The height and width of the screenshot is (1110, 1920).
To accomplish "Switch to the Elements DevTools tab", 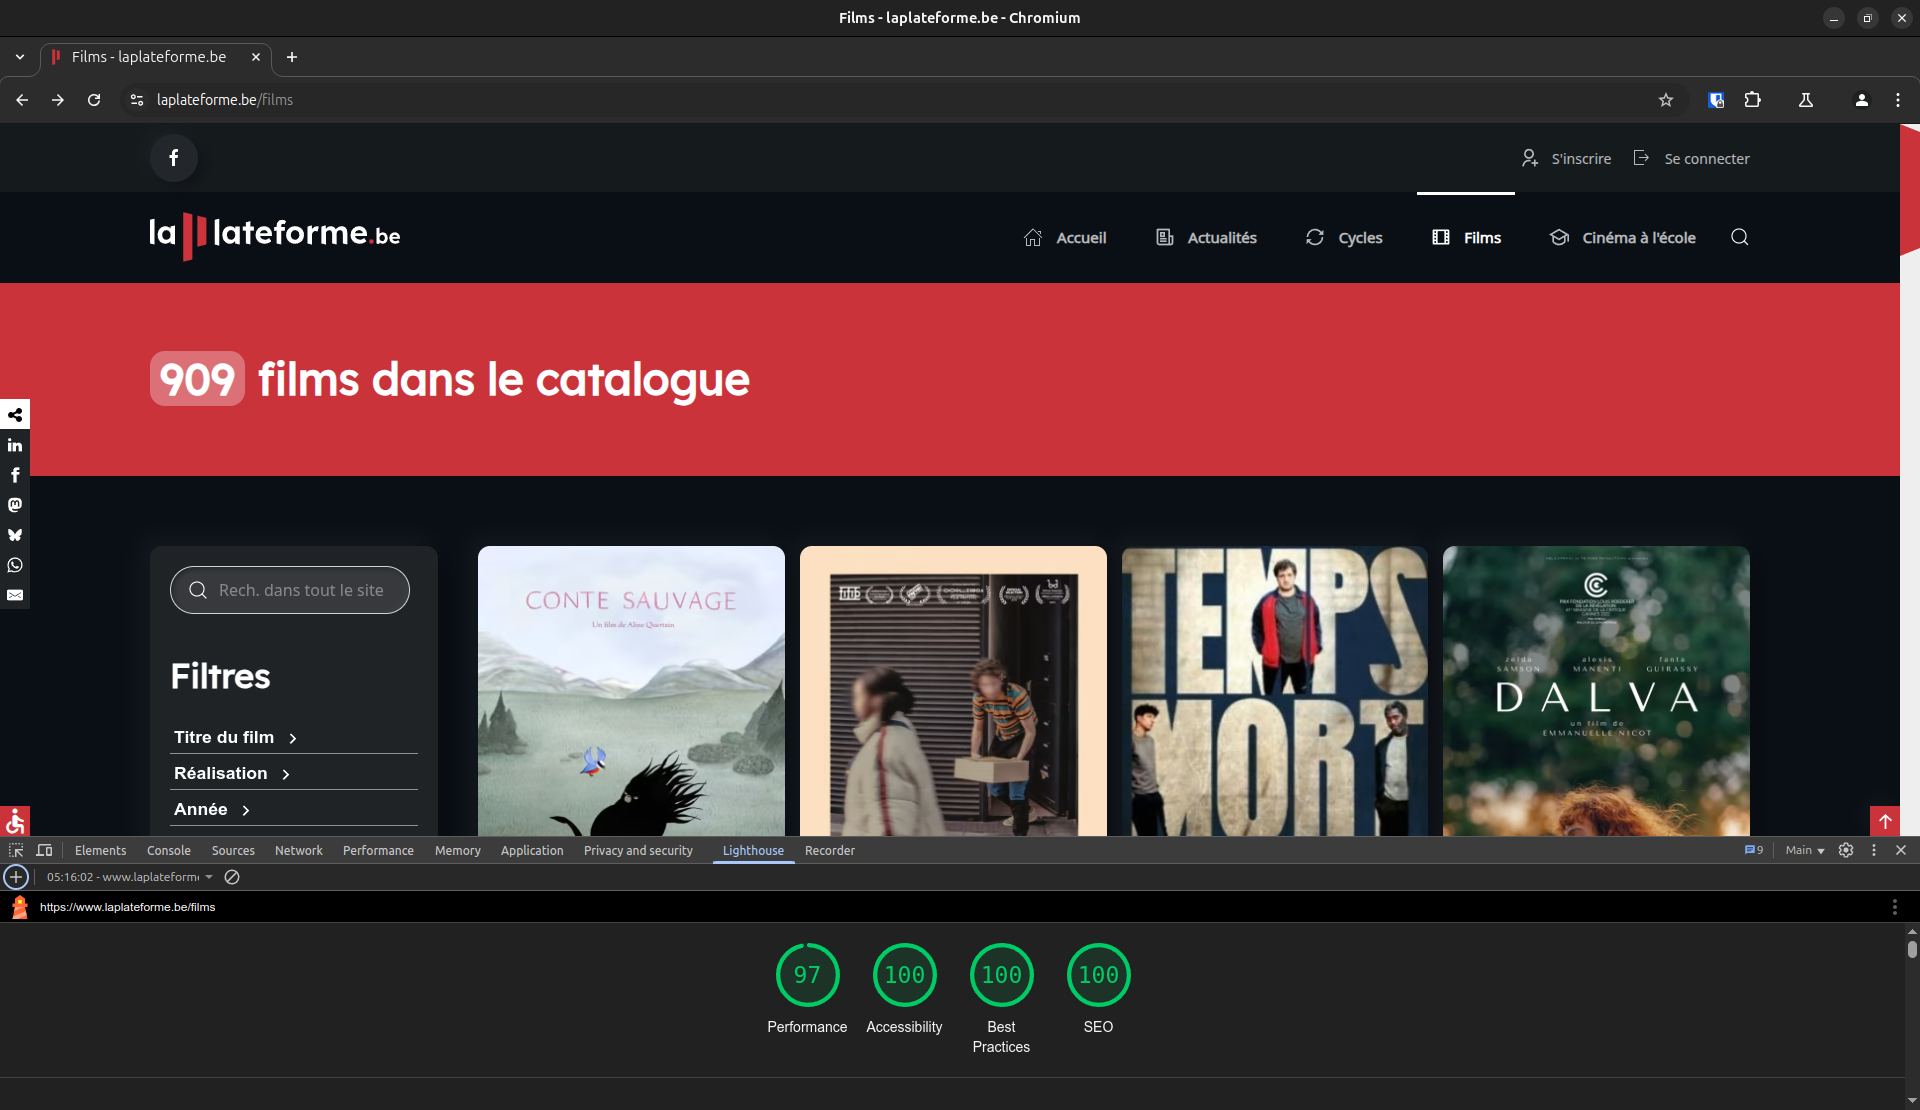I will [100, 850].
